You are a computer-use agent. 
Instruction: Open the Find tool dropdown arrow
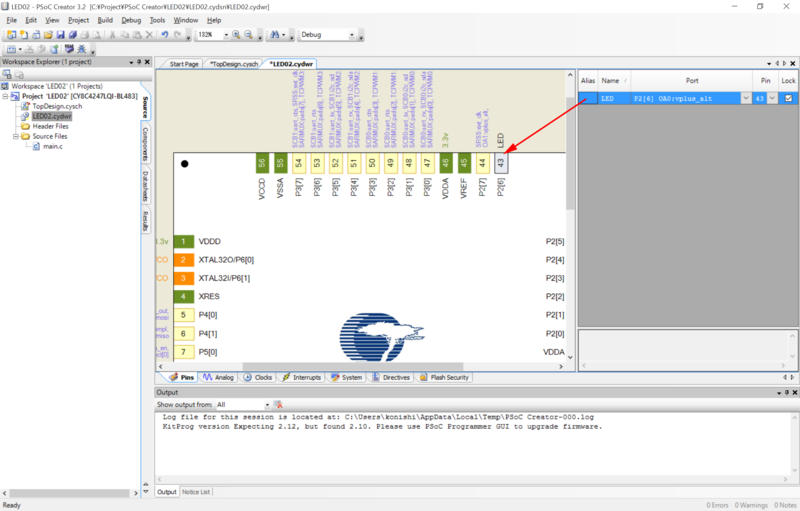pyautogui.click(x=284, y=35)
